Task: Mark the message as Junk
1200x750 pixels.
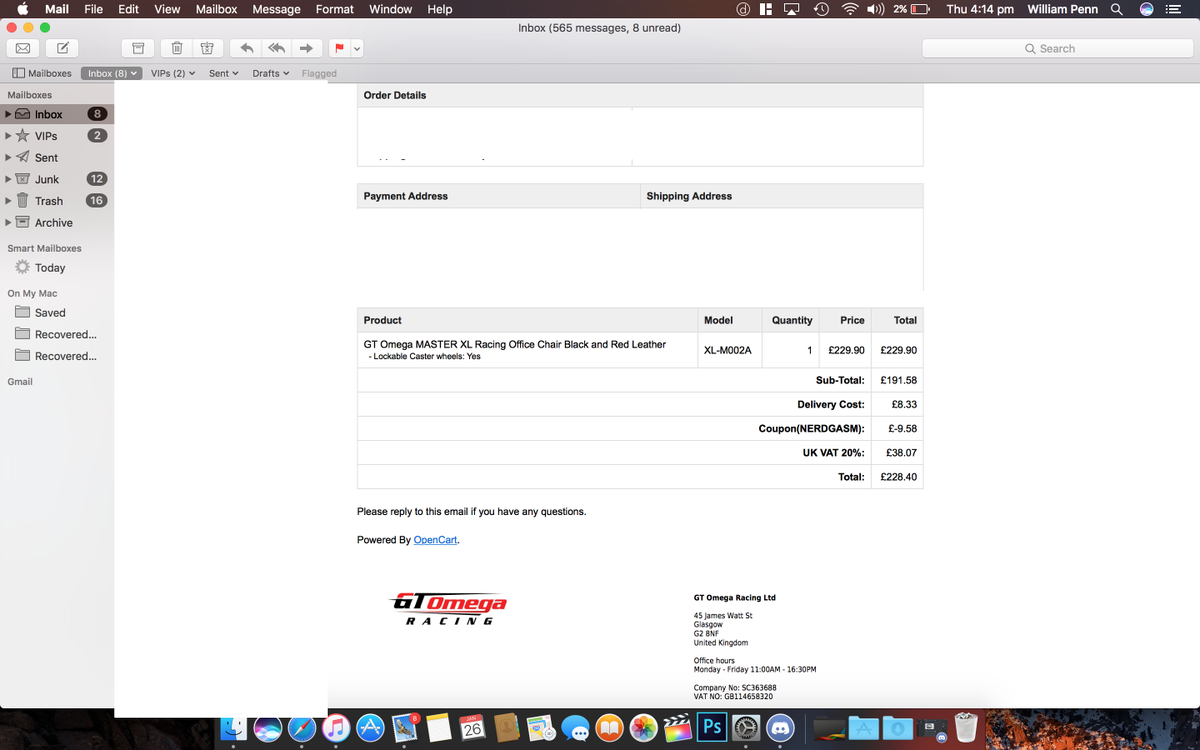Action: click(x=207, y=47)
